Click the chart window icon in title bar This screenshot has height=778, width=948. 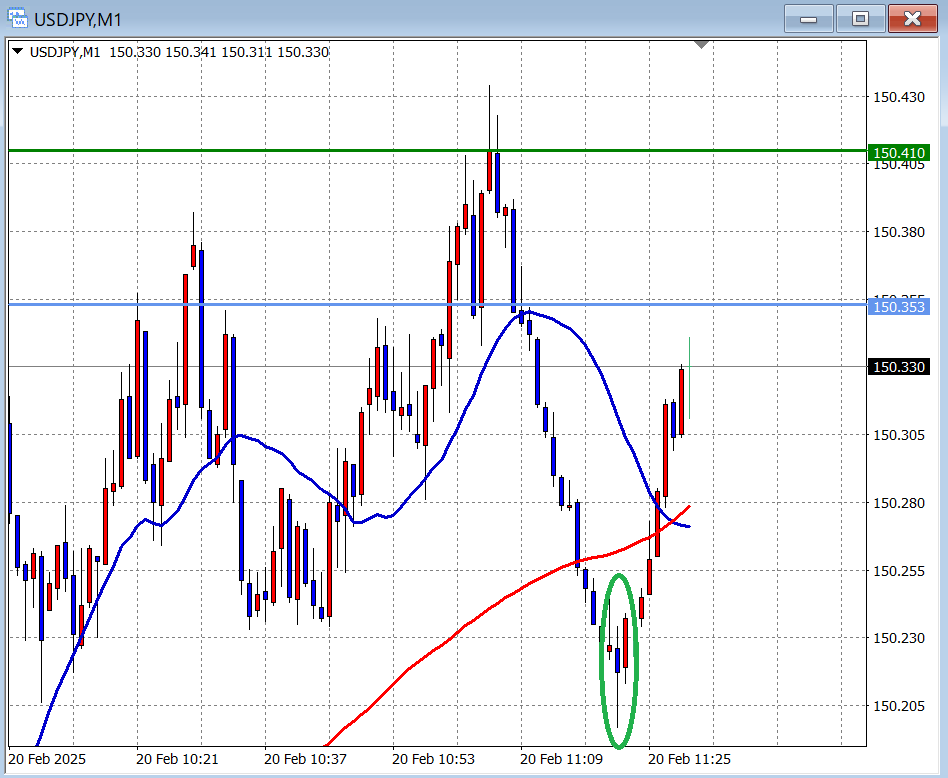(x=17, y=19)
